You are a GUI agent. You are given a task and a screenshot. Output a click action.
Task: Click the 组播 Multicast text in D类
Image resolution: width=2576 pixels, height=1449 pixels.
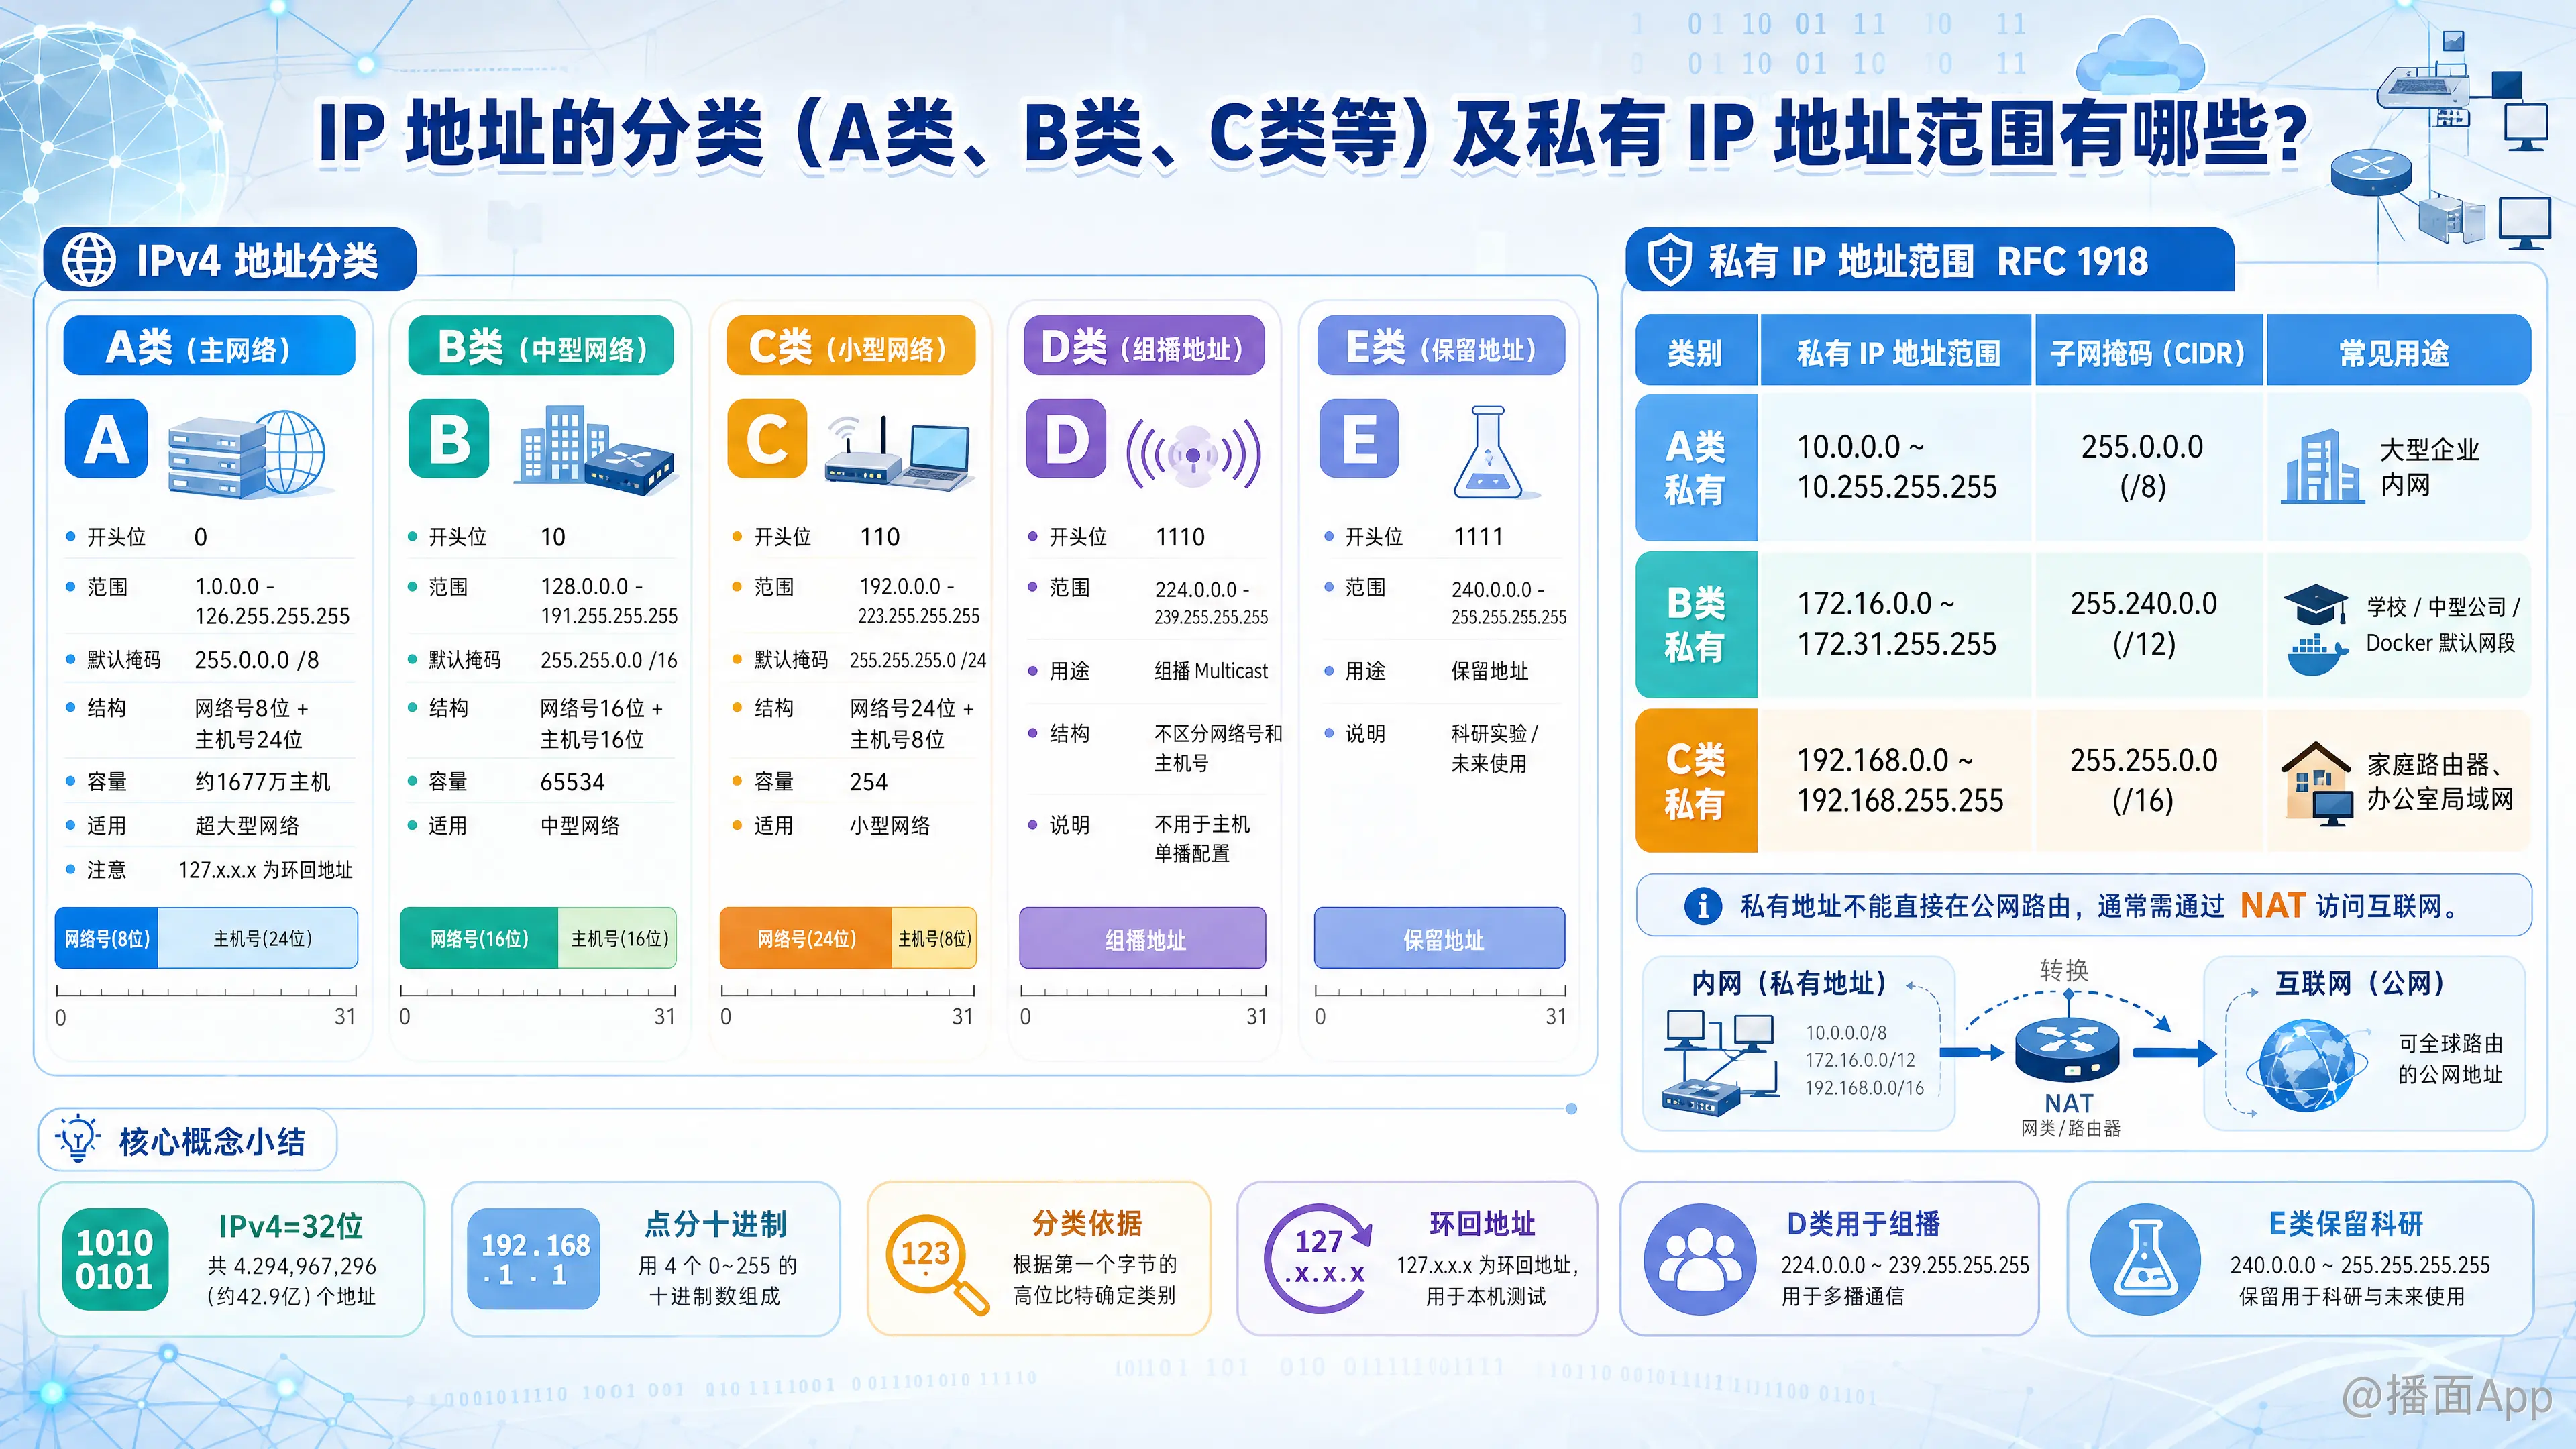pos(1211,671)
